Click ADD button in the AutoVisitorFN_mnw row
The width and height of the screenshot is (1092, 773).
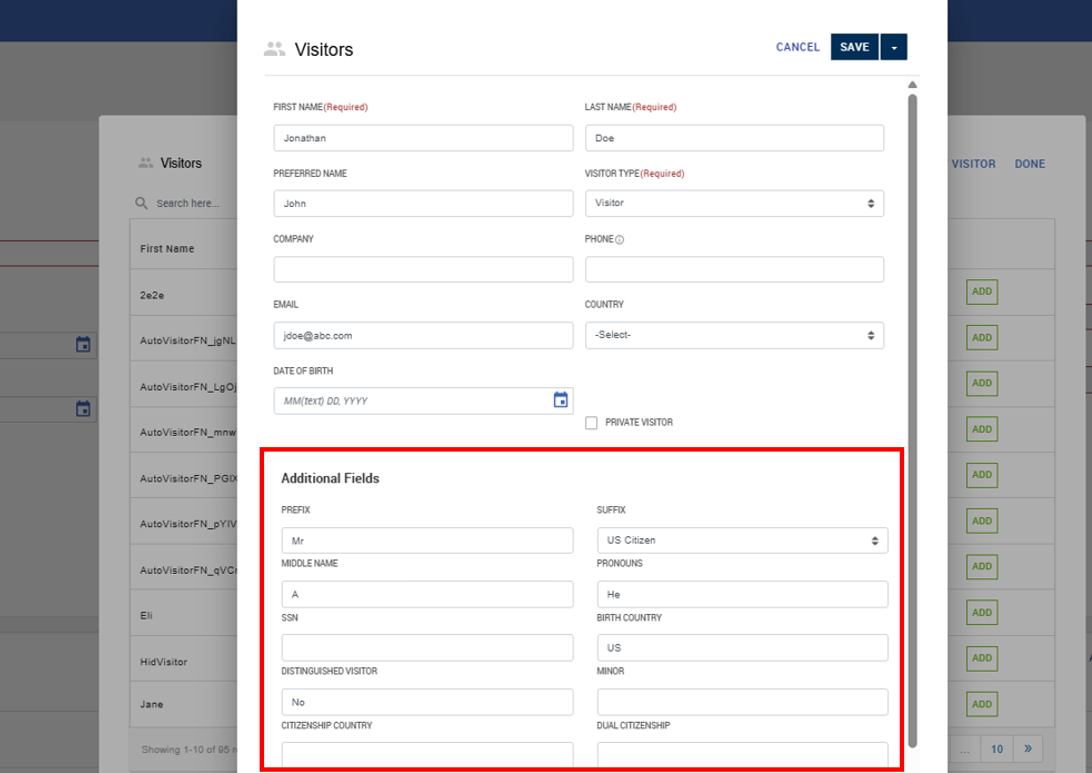(x=982, y=429)
